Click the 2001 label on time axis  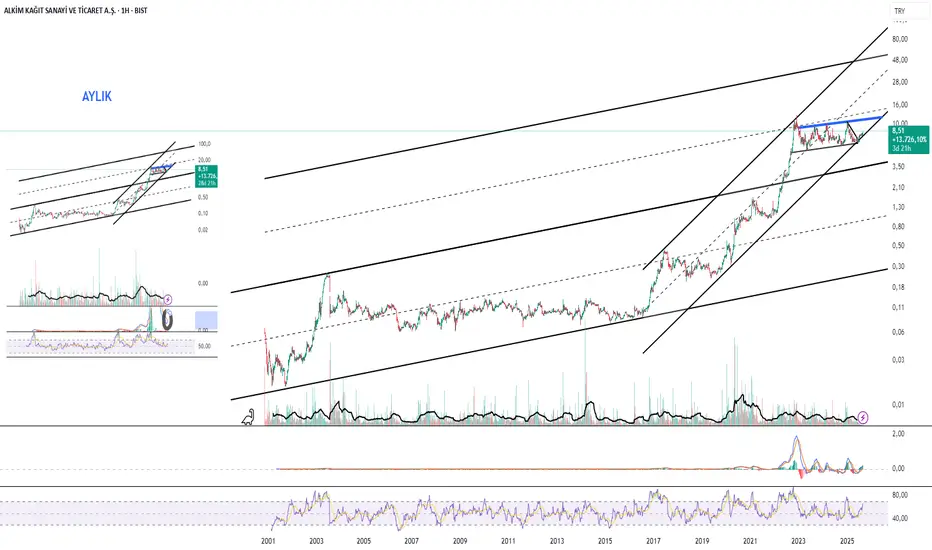point(268,541)
